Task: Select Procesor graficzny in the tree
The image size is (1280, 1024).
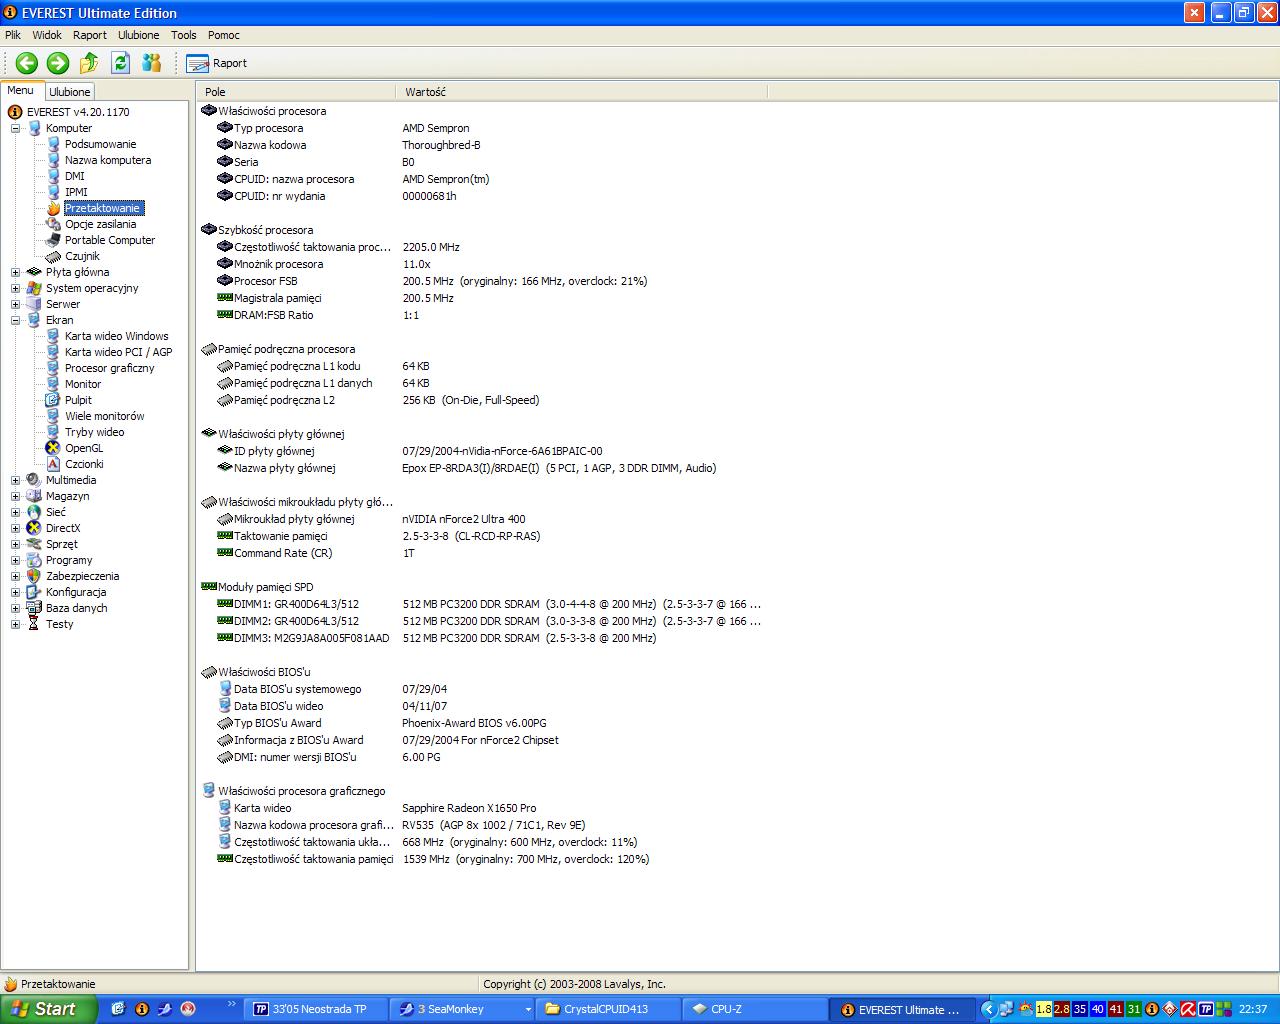Action: coord(110,368)
